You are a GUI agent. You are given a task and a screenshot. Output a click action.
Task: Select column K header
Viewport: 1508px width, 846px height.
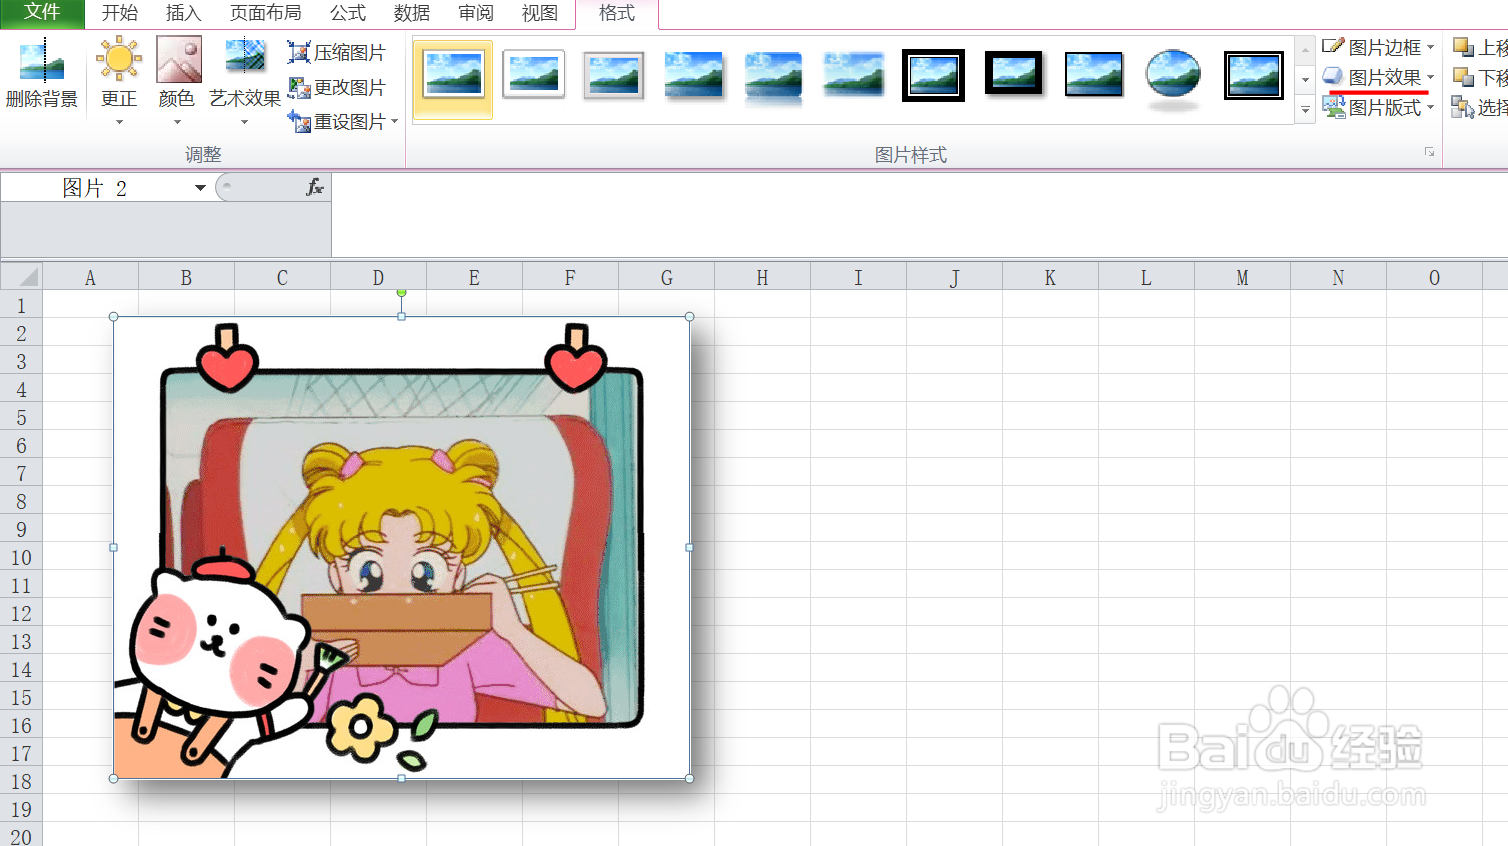[x=1050, y=277]
